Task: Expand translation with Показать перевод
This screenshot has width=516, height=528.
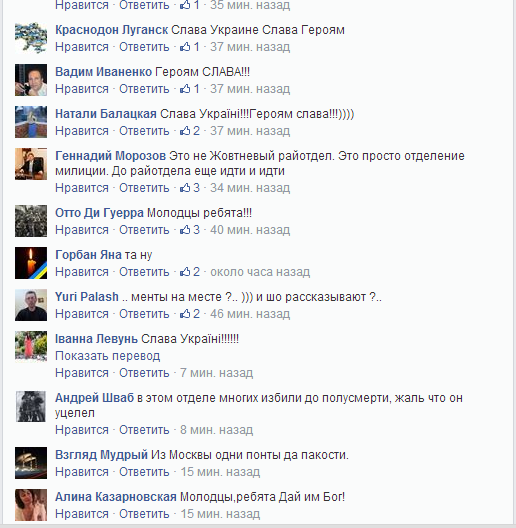Action: click(x=107, y=356)
